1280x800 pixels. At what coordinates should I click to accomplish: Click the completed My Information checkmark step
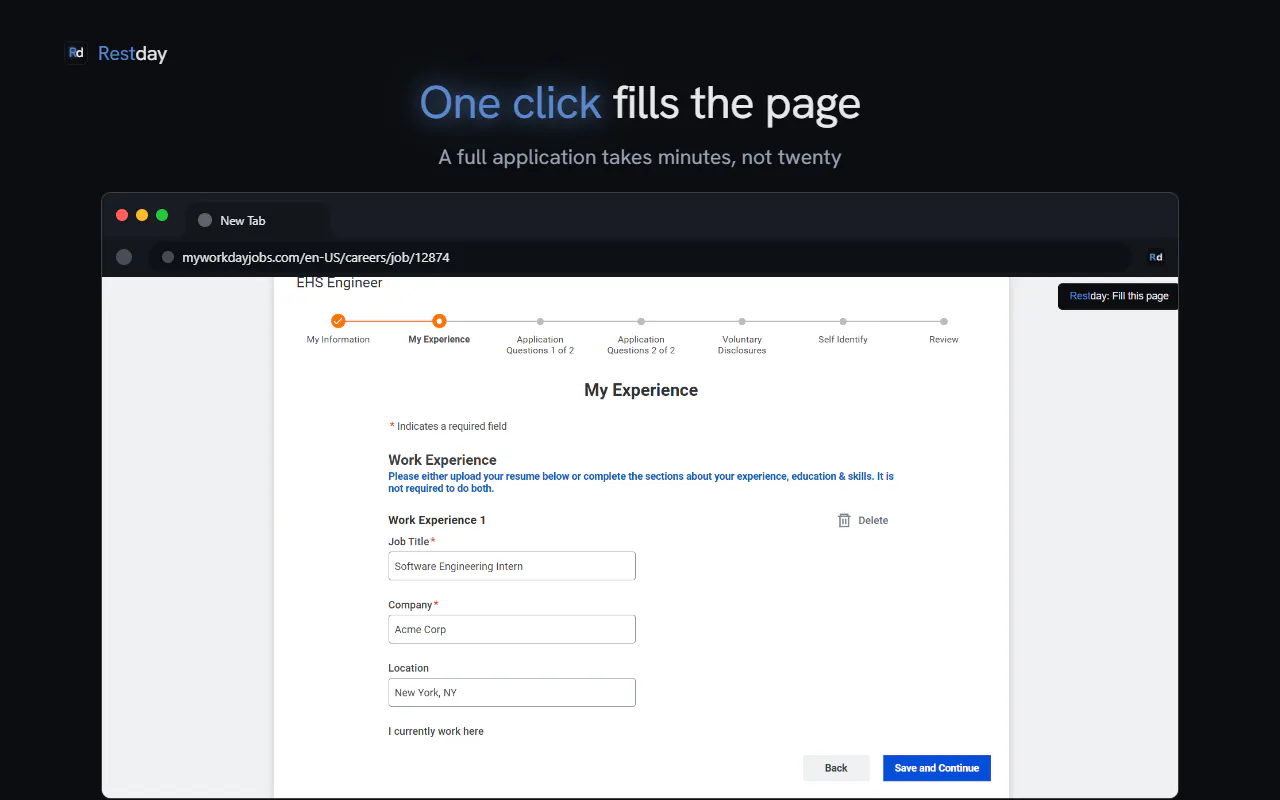338,321
